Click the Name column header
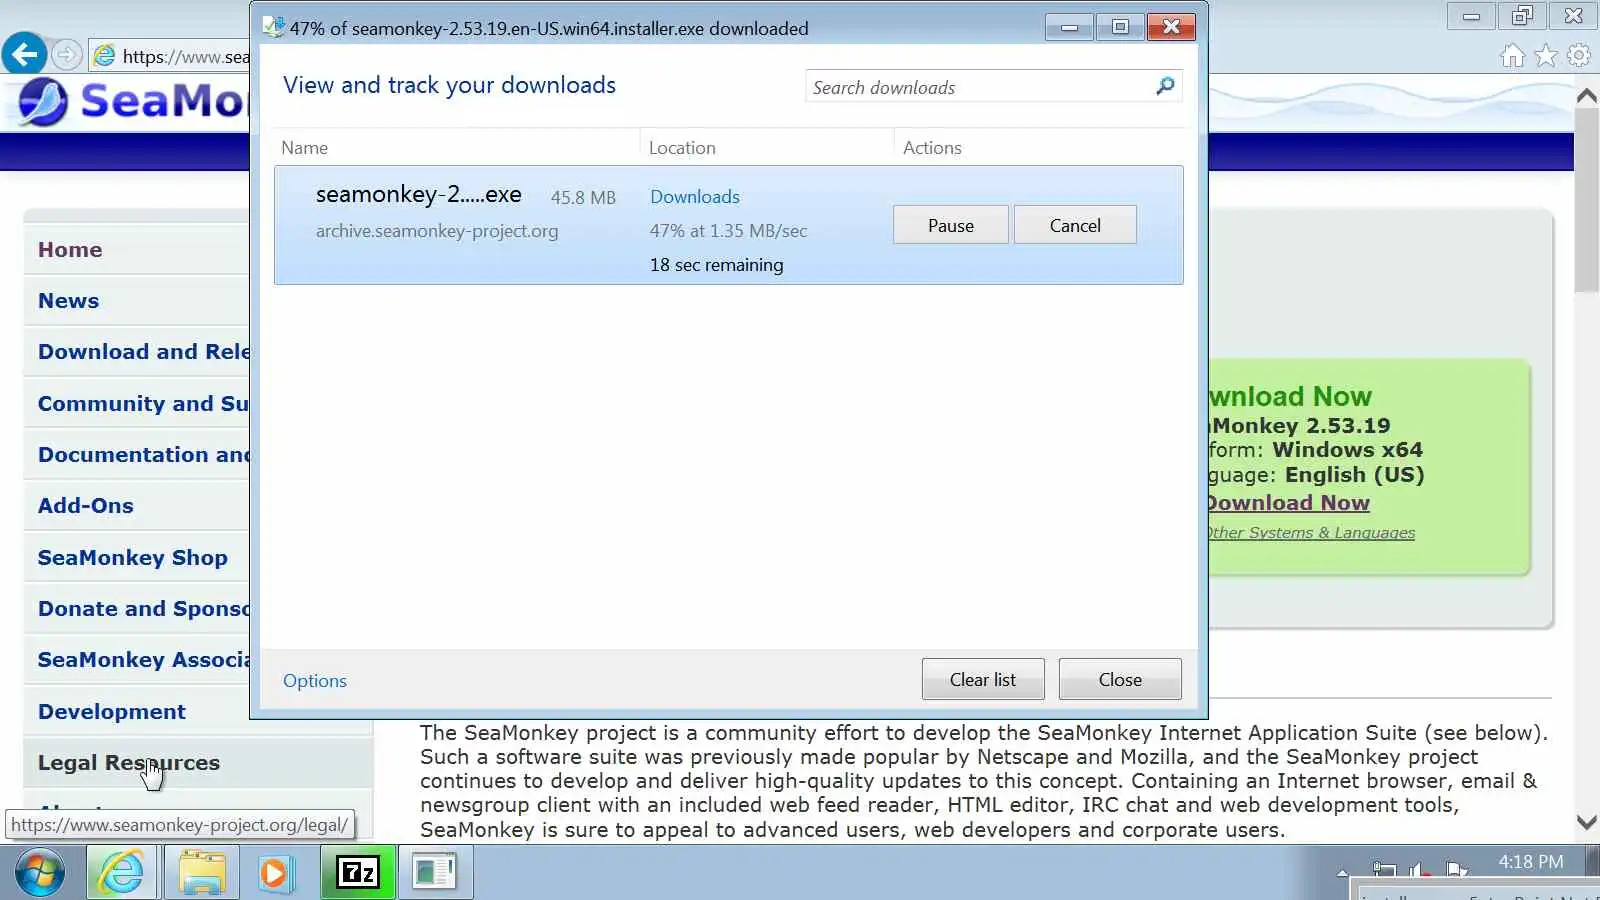 tap(304, 147)
